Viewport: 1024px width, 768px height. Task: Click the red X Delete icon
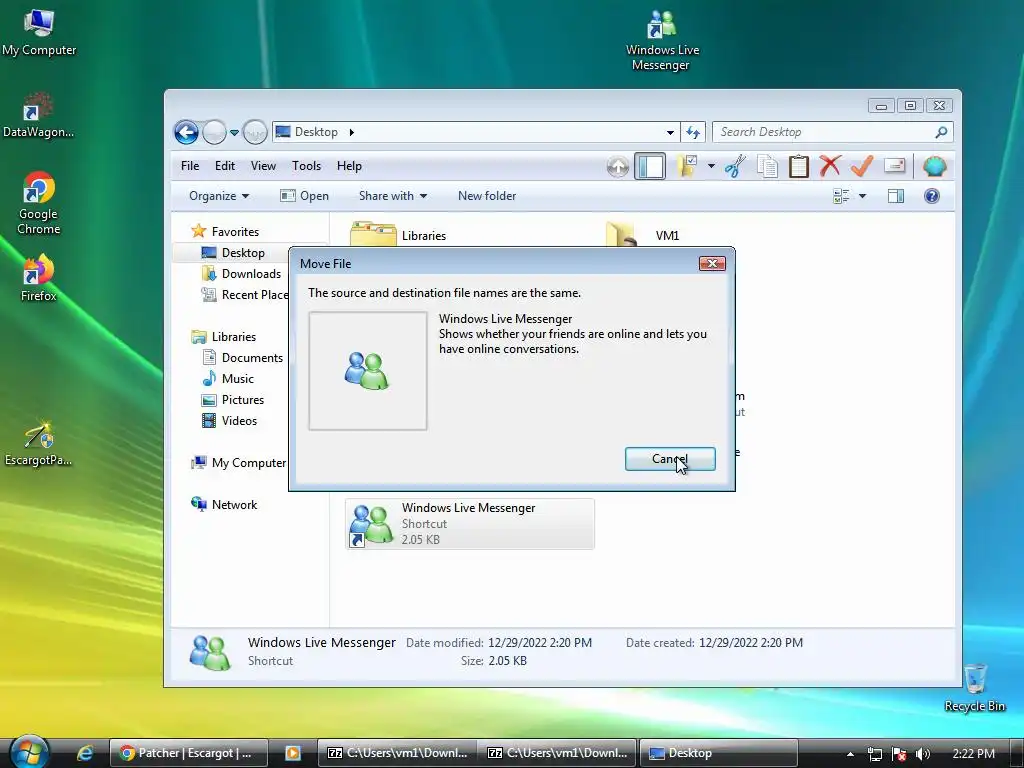coord(830,167)
